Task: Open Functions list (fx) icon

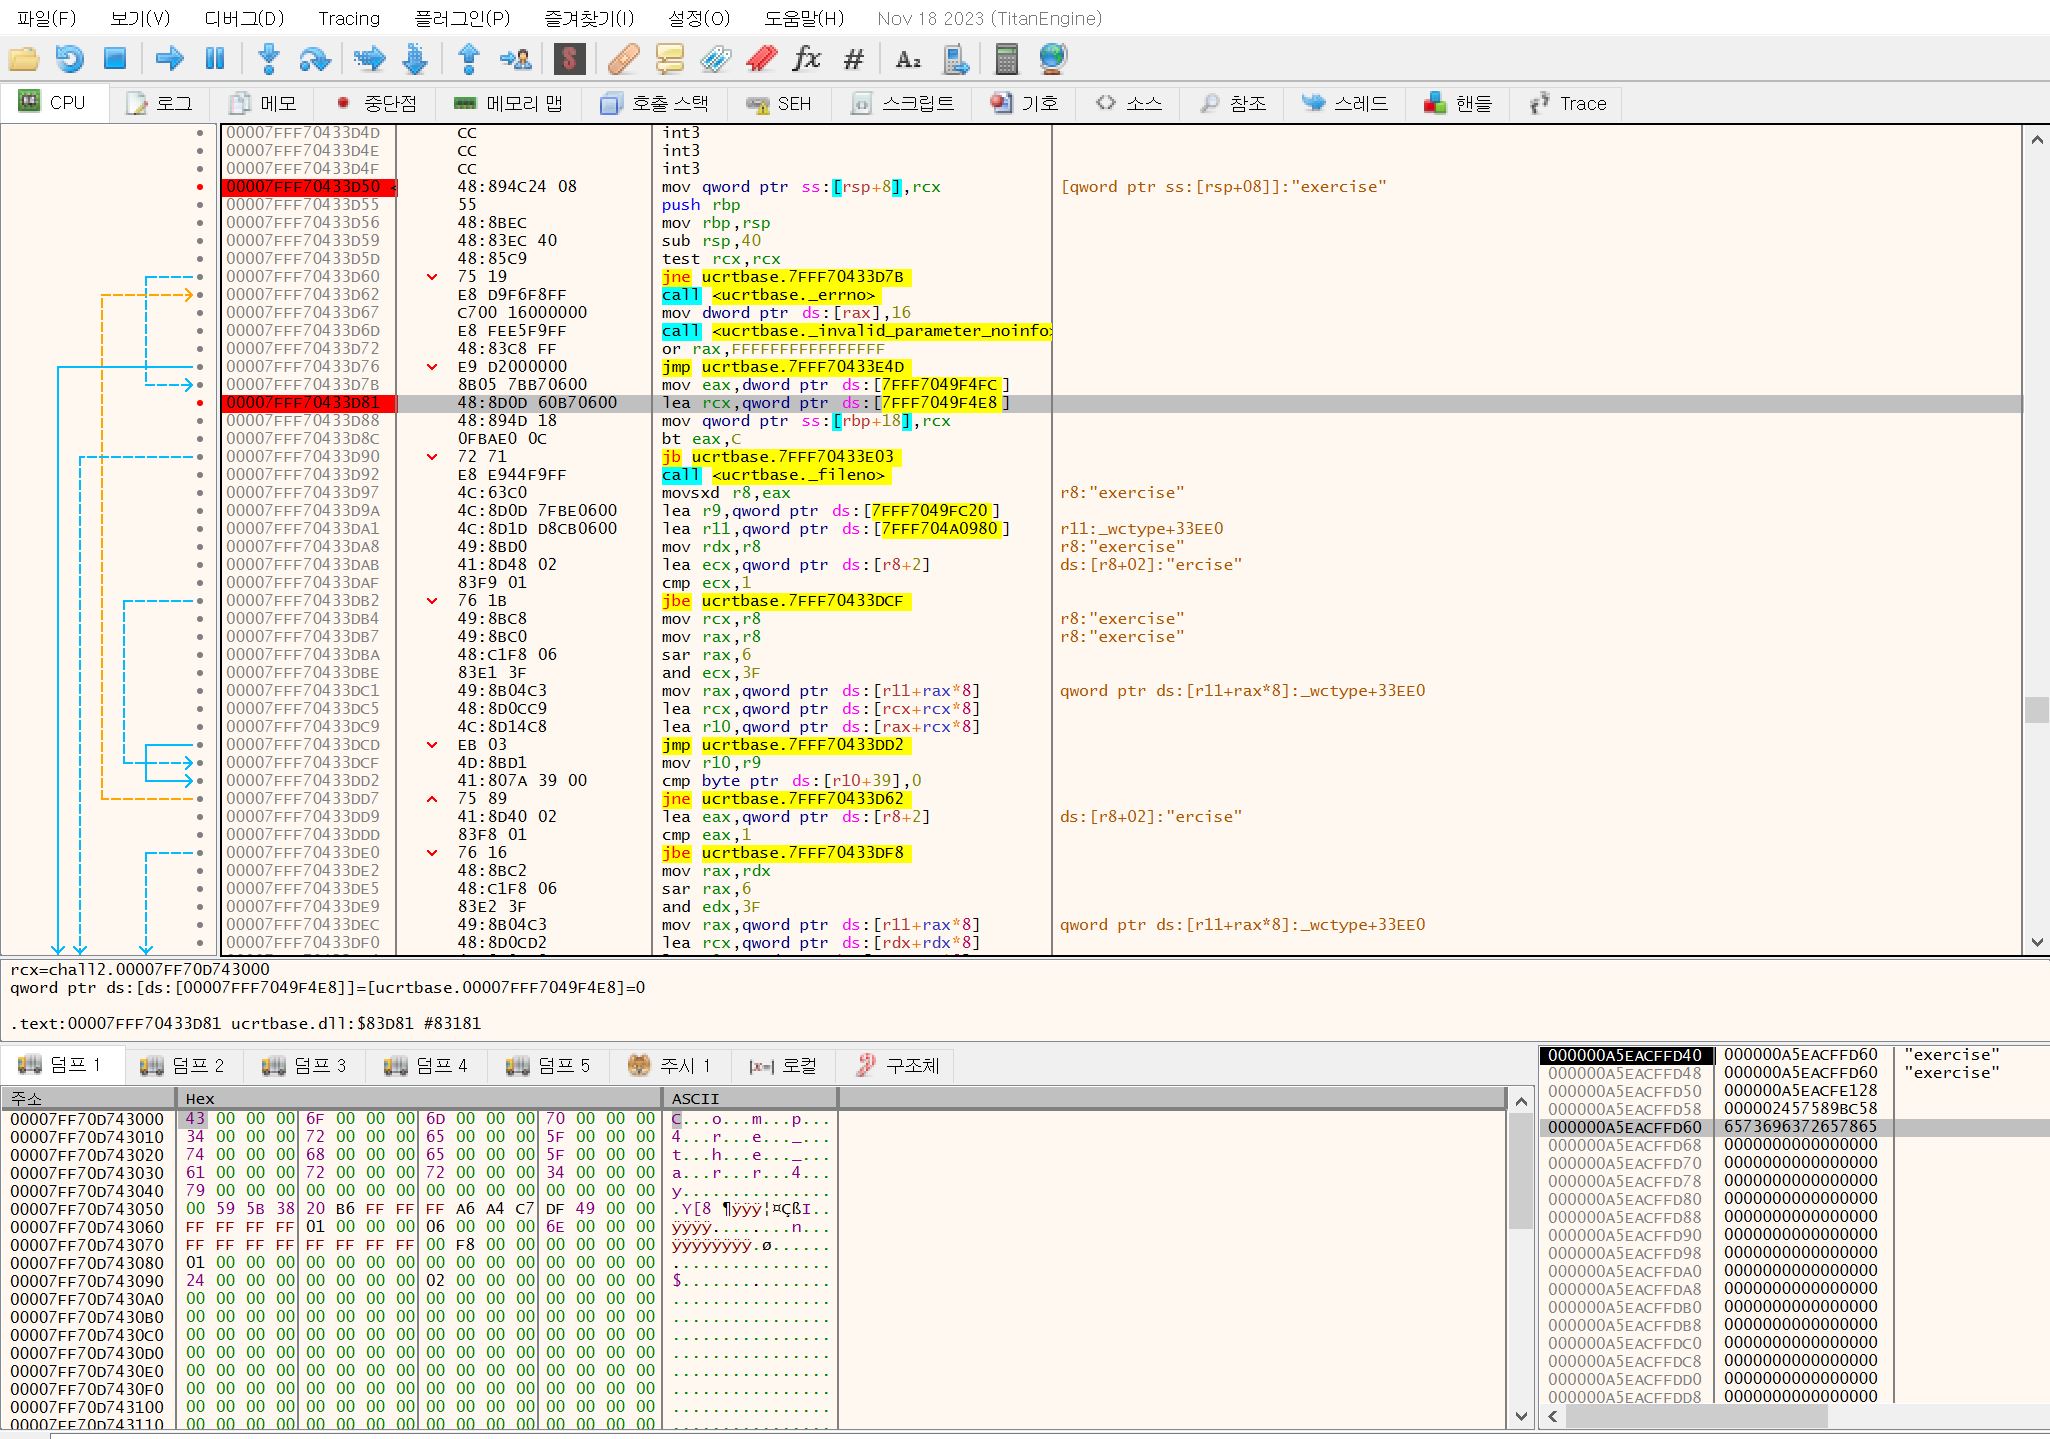Action: (x=806, y=59)
